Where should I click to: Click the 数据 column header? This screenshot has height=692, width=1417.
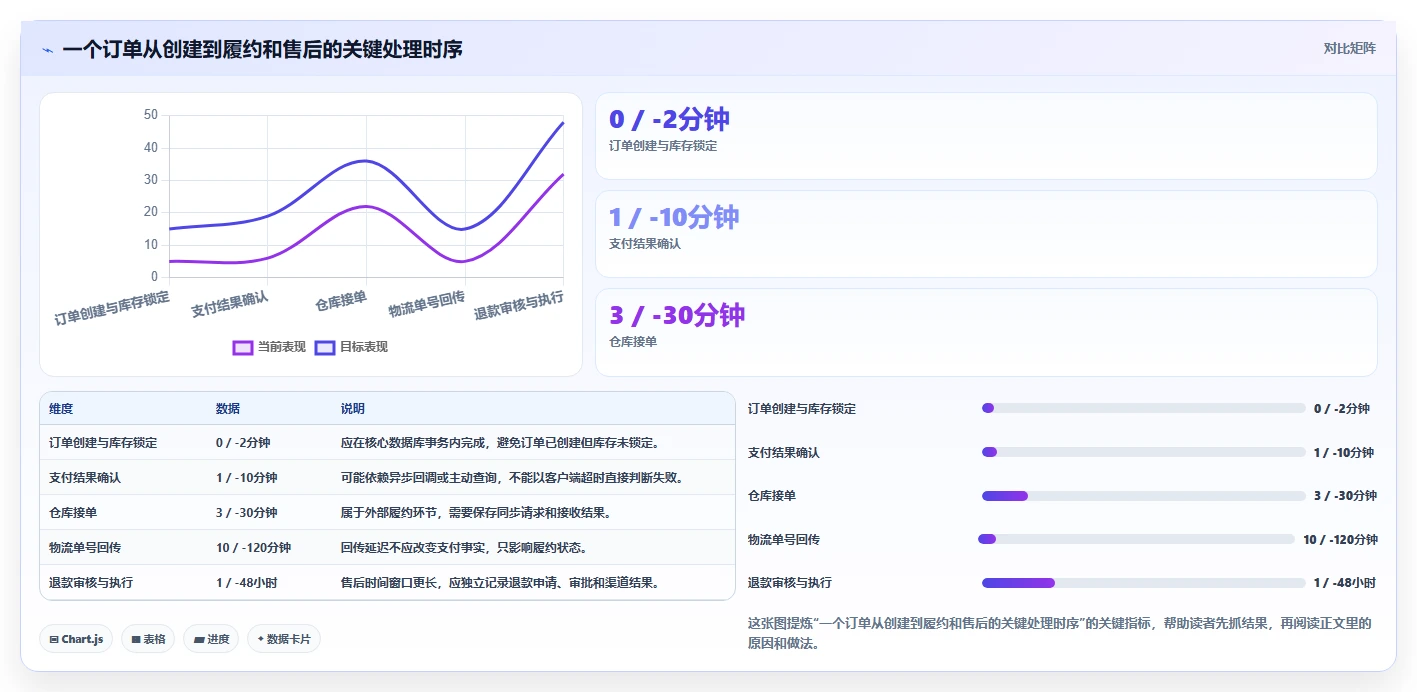(x=228, y=409)
